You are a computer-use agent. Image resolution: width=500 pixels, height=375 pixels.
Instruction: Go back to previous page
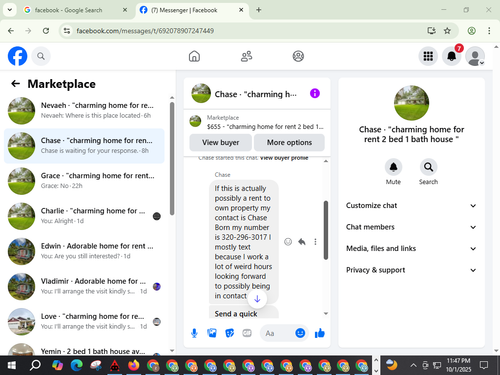point(11,31)
